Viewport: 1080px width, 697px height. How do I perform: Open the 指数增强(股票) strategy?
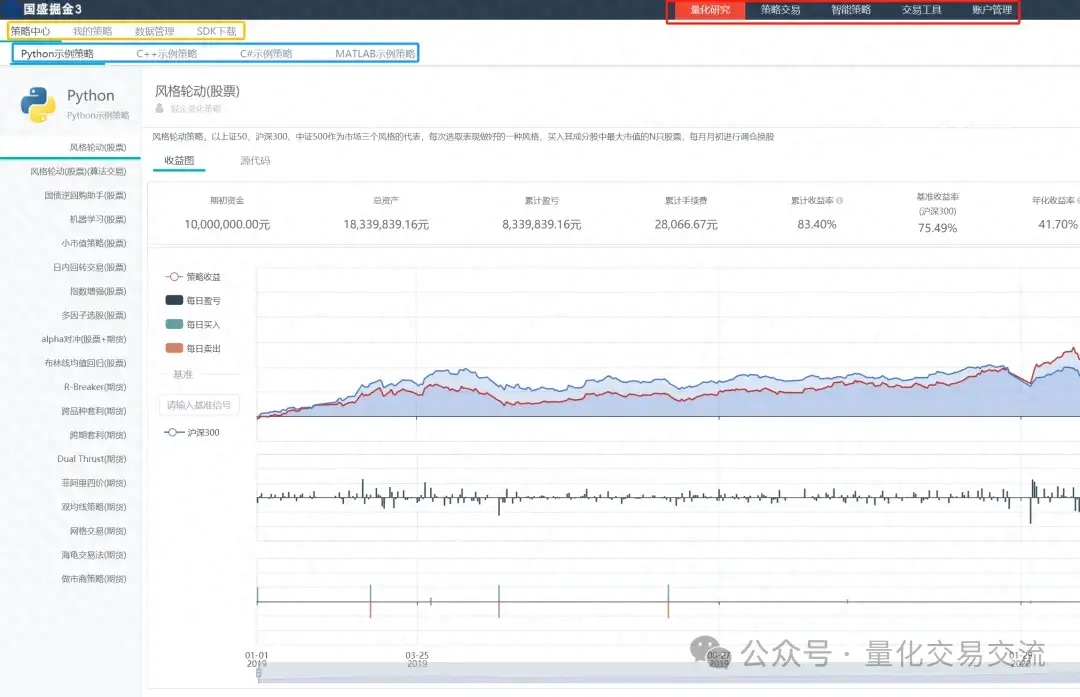pyautogui.click(x=98, y=291)
